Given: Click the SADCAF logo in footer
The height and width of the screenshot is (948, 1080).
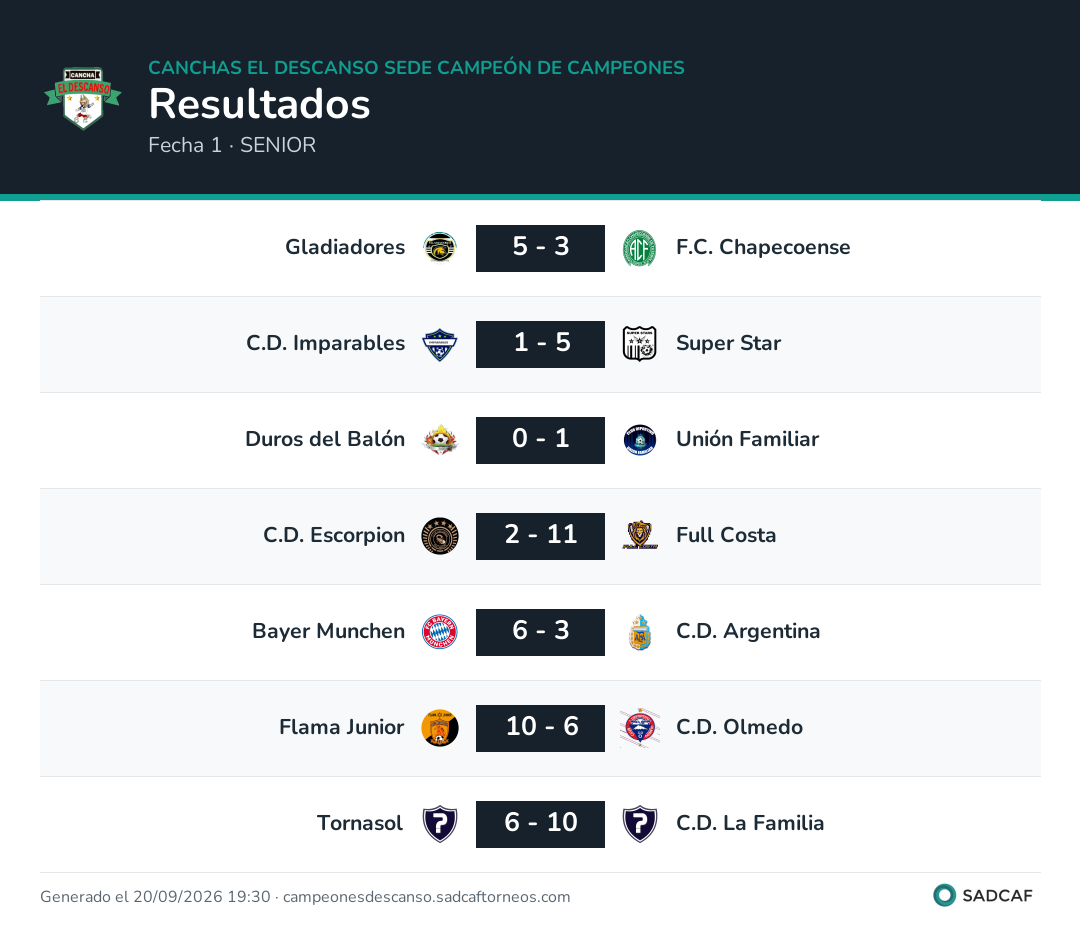Looking at the screenshot, I should click(x=983, y=895).
